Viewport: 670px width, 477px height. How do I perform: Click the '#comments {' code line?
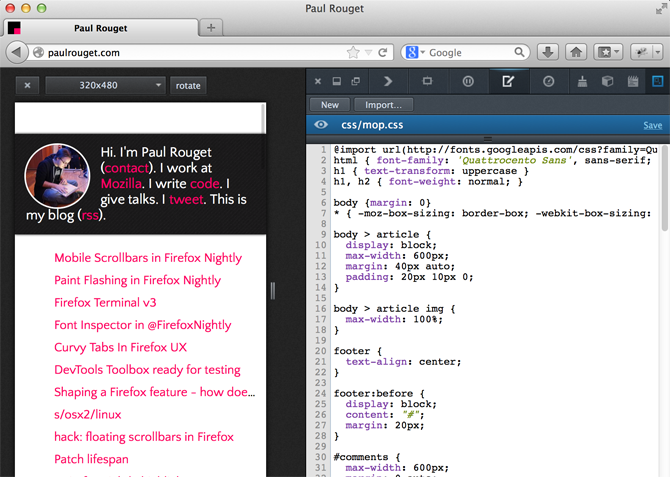pos(367,457)
